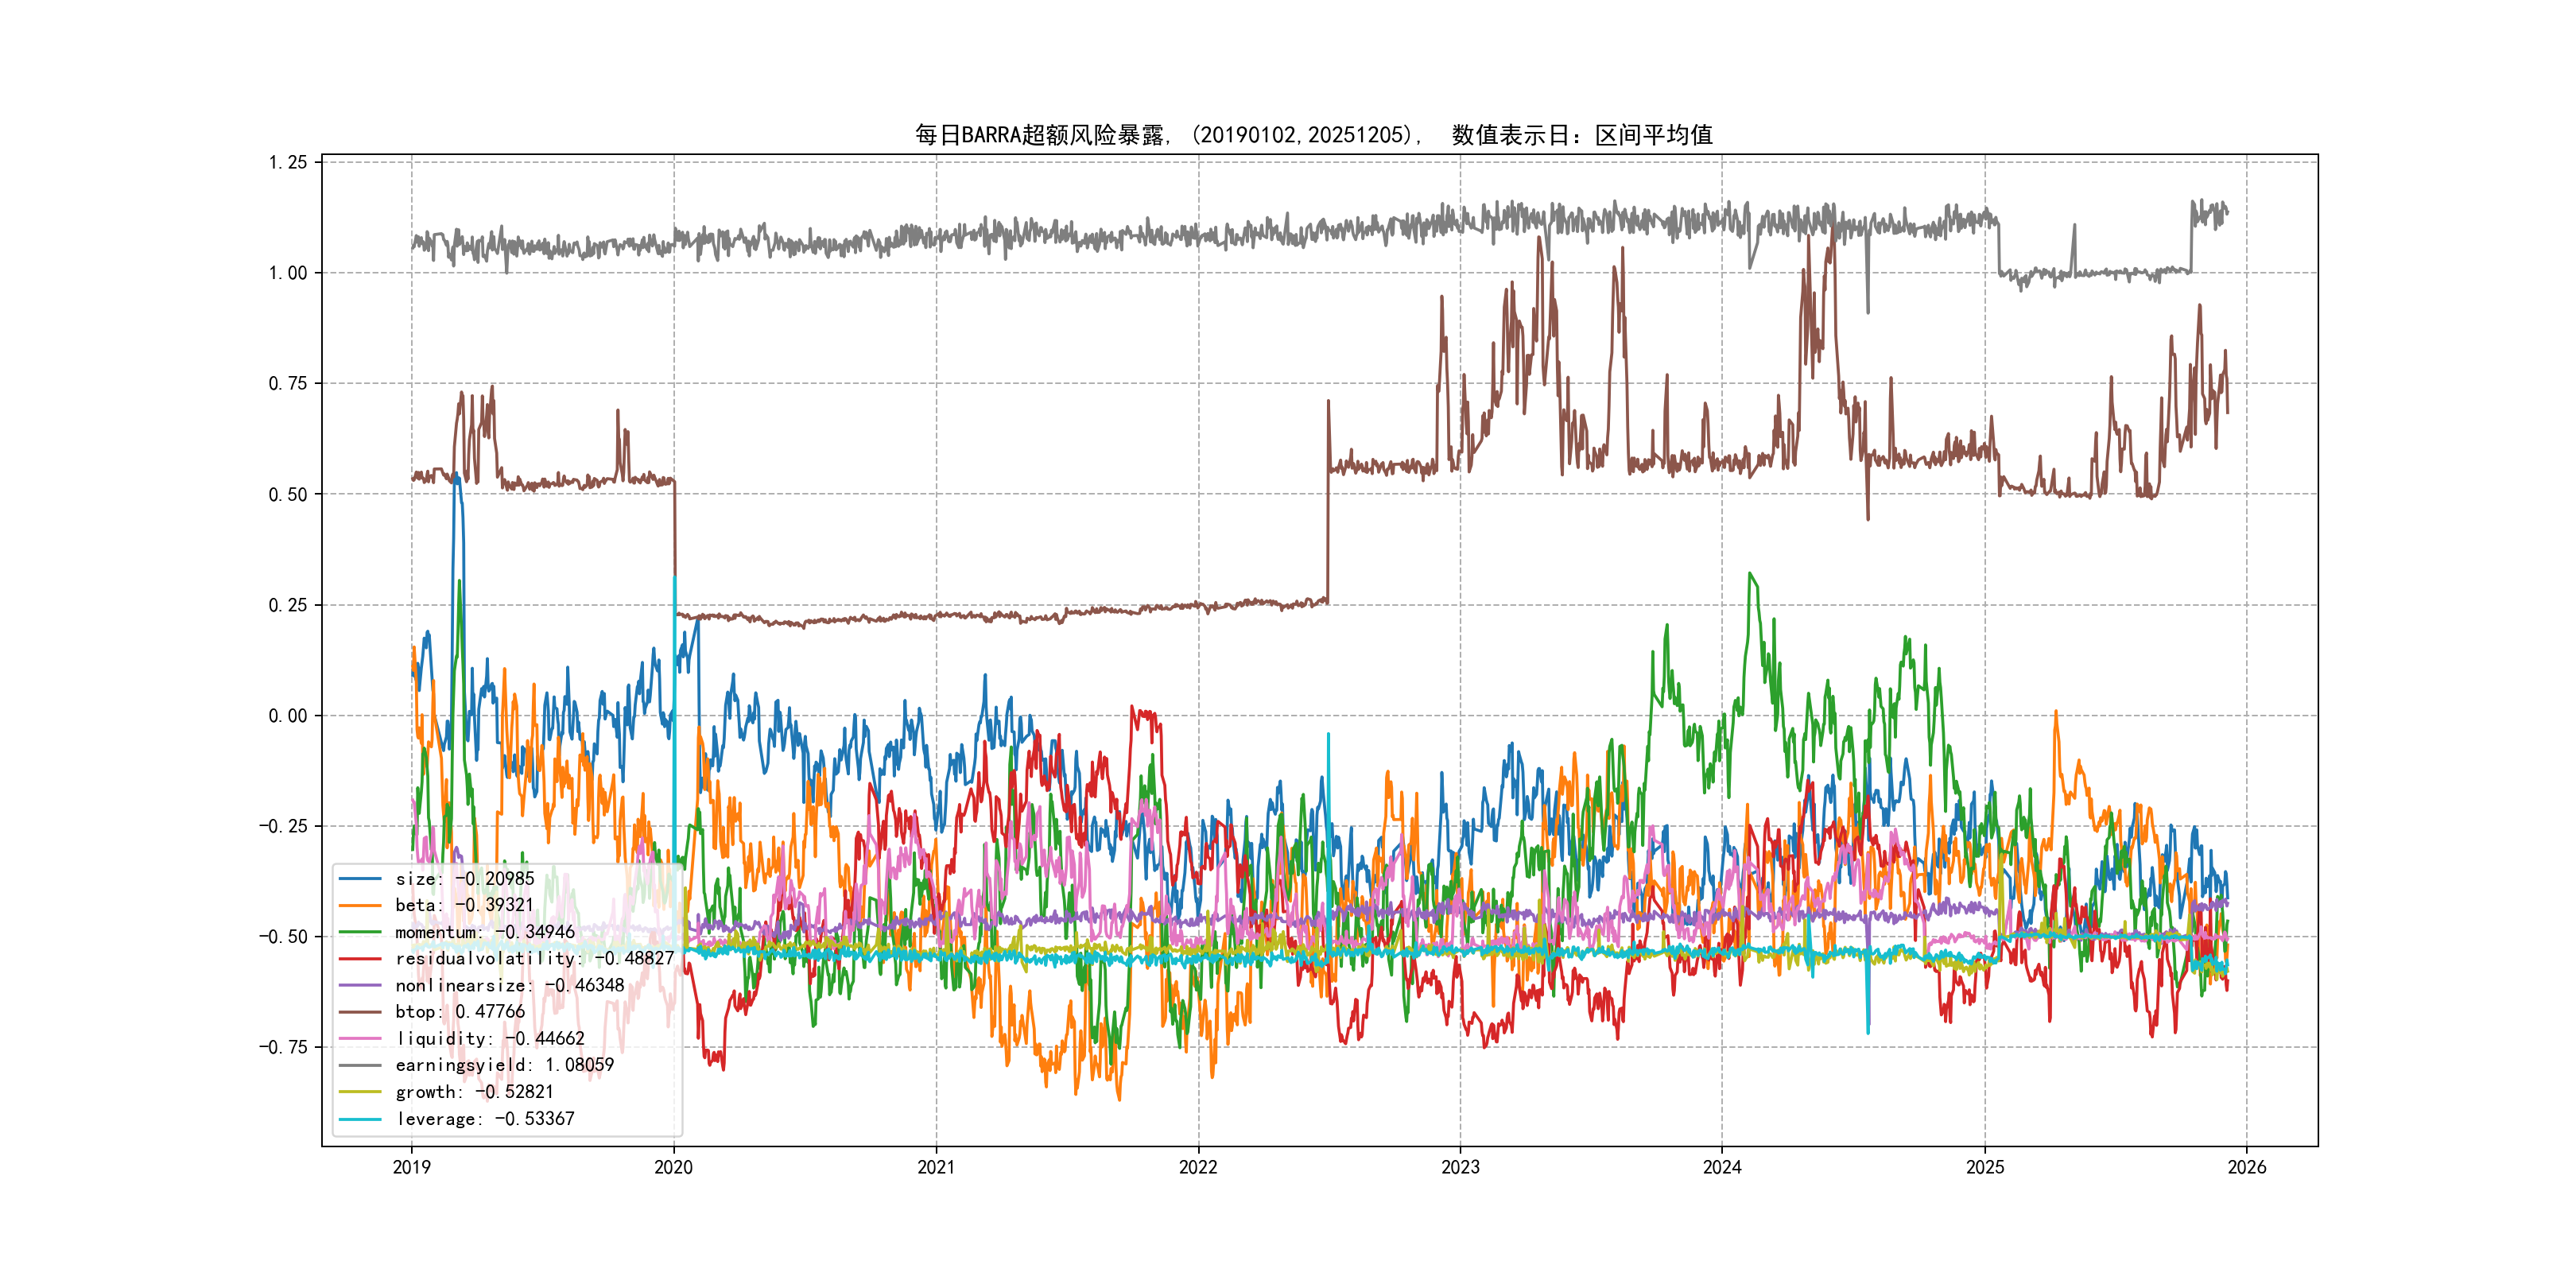Click the red residualvolatility legend line sample
Viewport: 2576px width, 1288px height.
coord(360,958)
